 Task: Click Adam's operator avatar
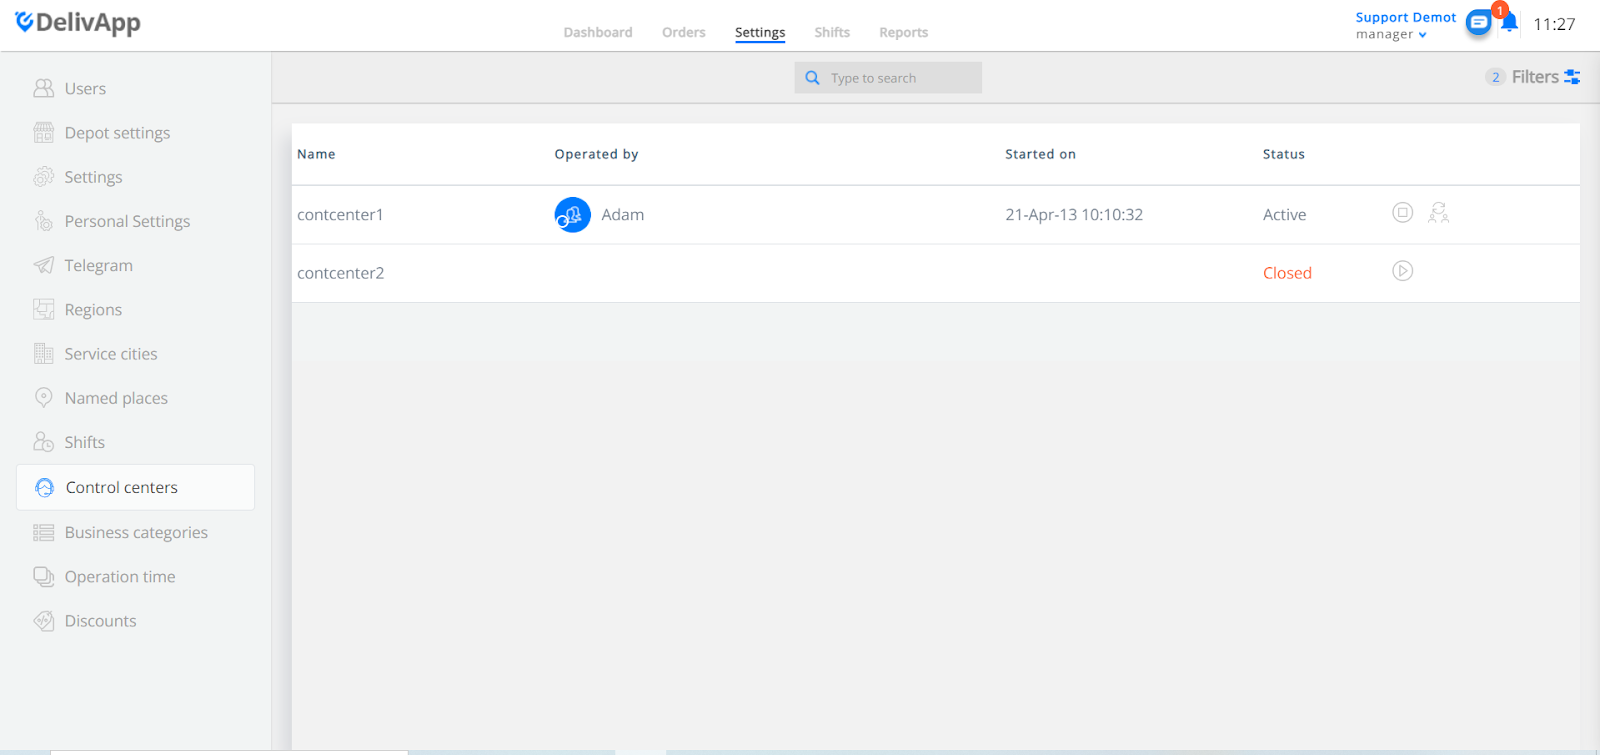(x=572, y=215)
